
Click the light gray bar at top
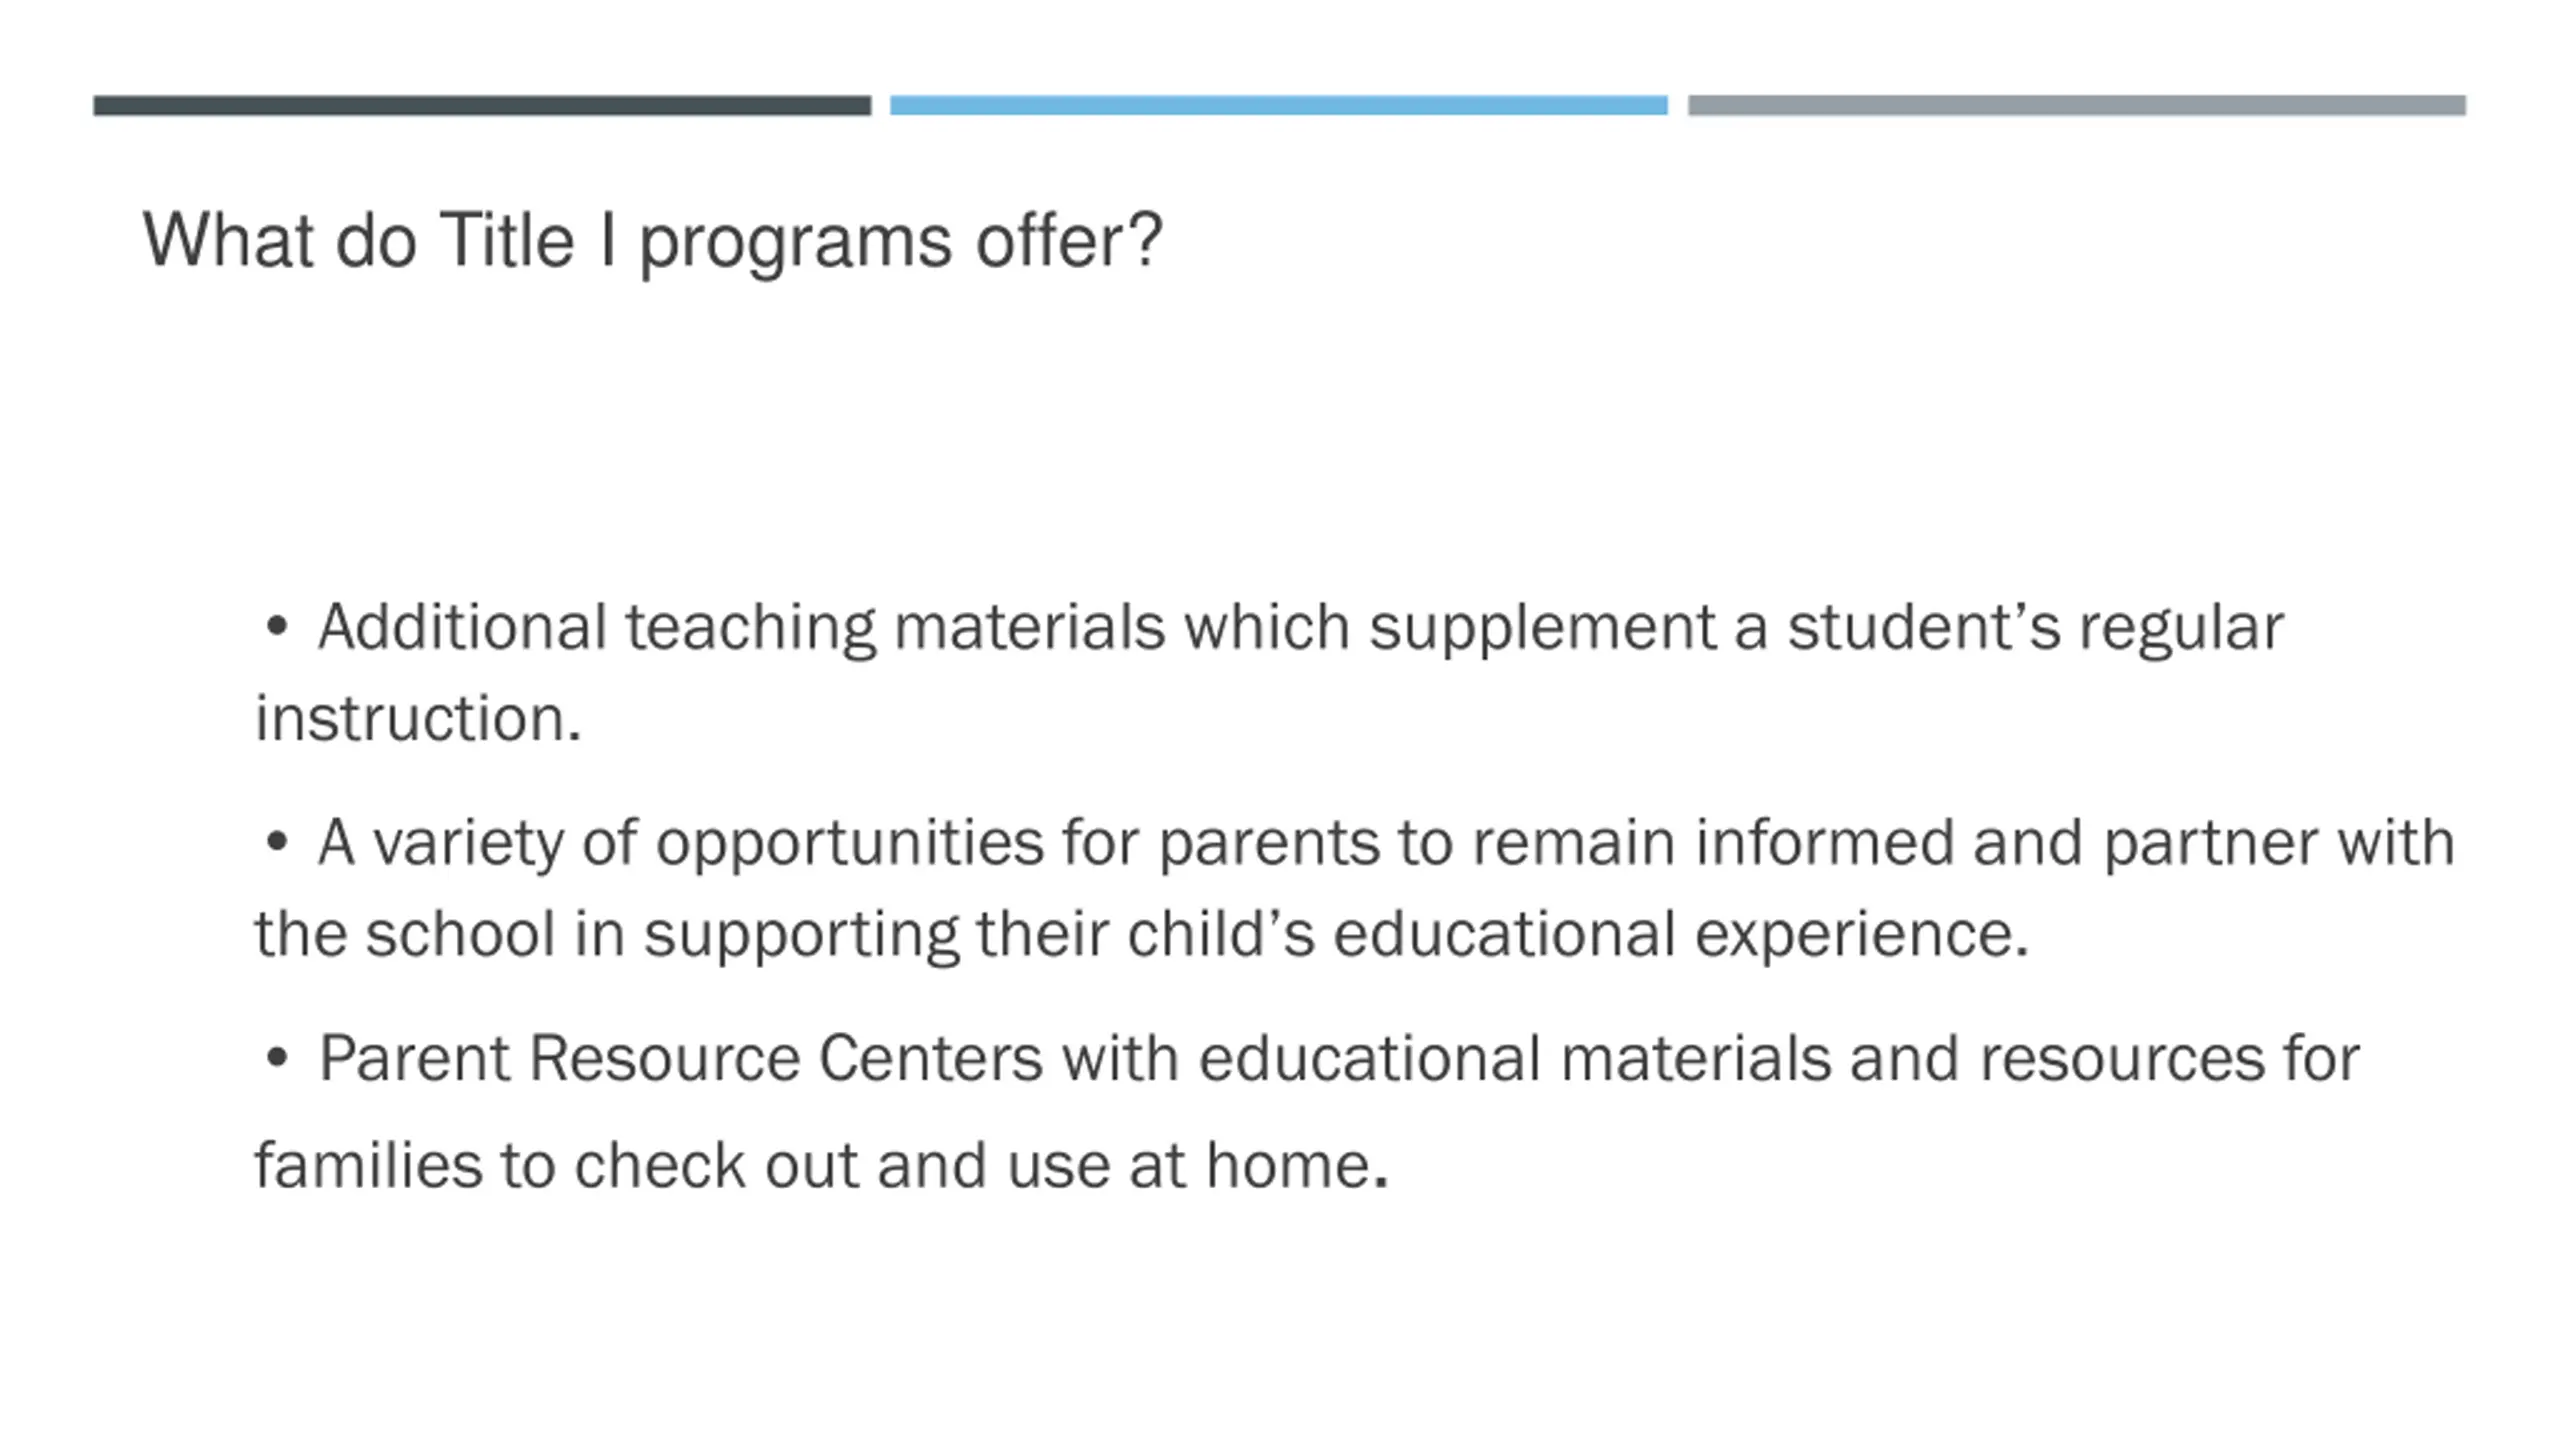click(x=2076, y=105)
